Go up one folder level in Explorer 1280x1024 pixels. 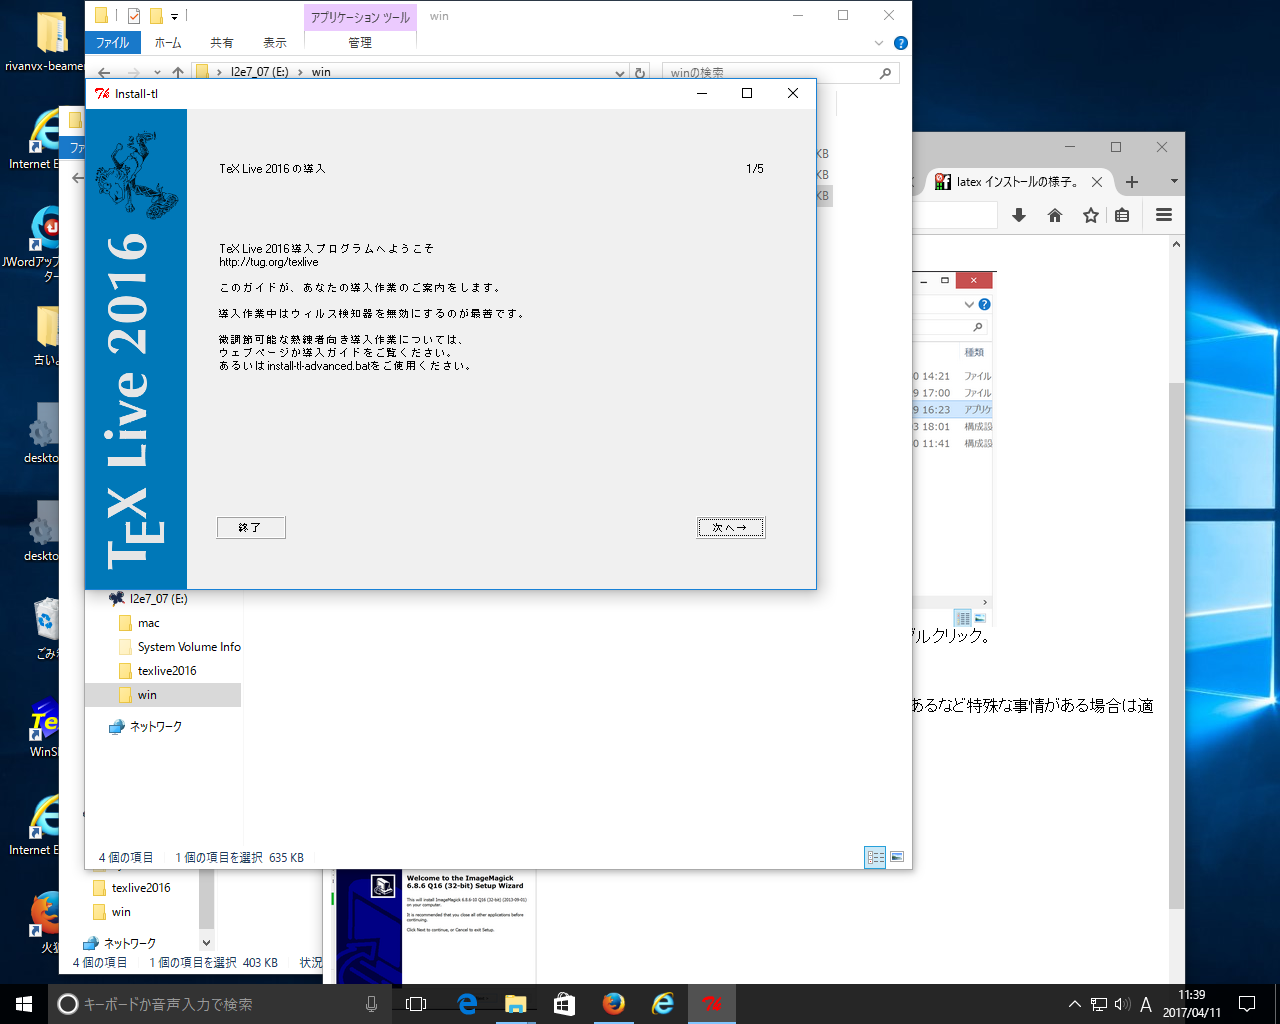[x=178, y=72]
